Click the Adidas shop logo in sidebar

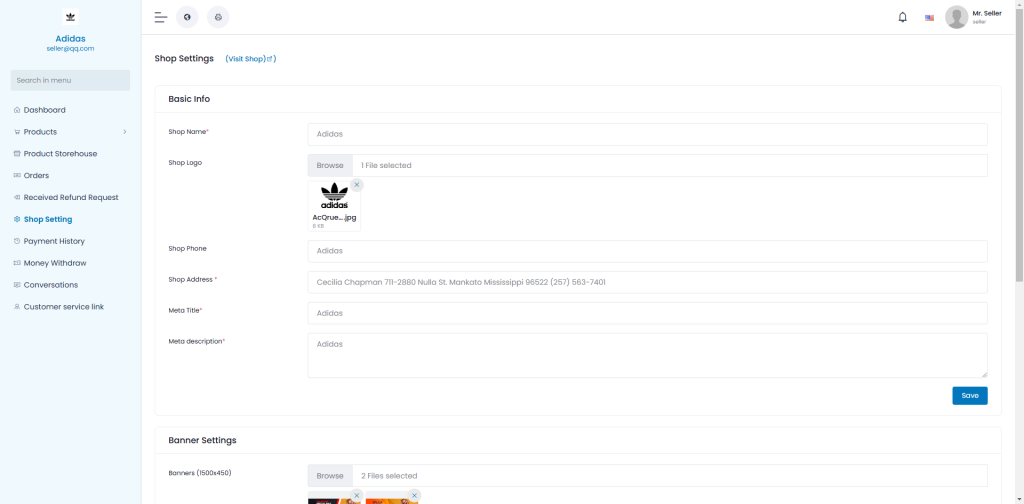tap(70, 17)
